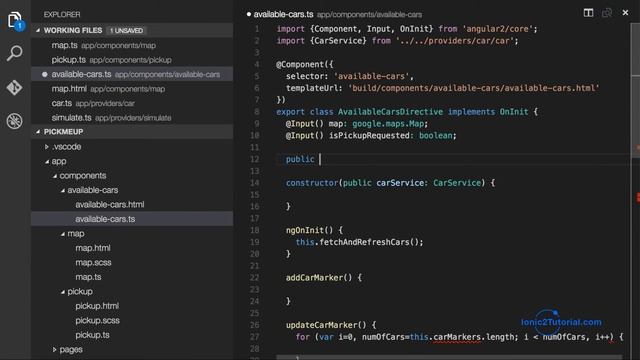Click the open changes icon beside split editor
Viewport: 640px width, 360px height.
point(607,13)
